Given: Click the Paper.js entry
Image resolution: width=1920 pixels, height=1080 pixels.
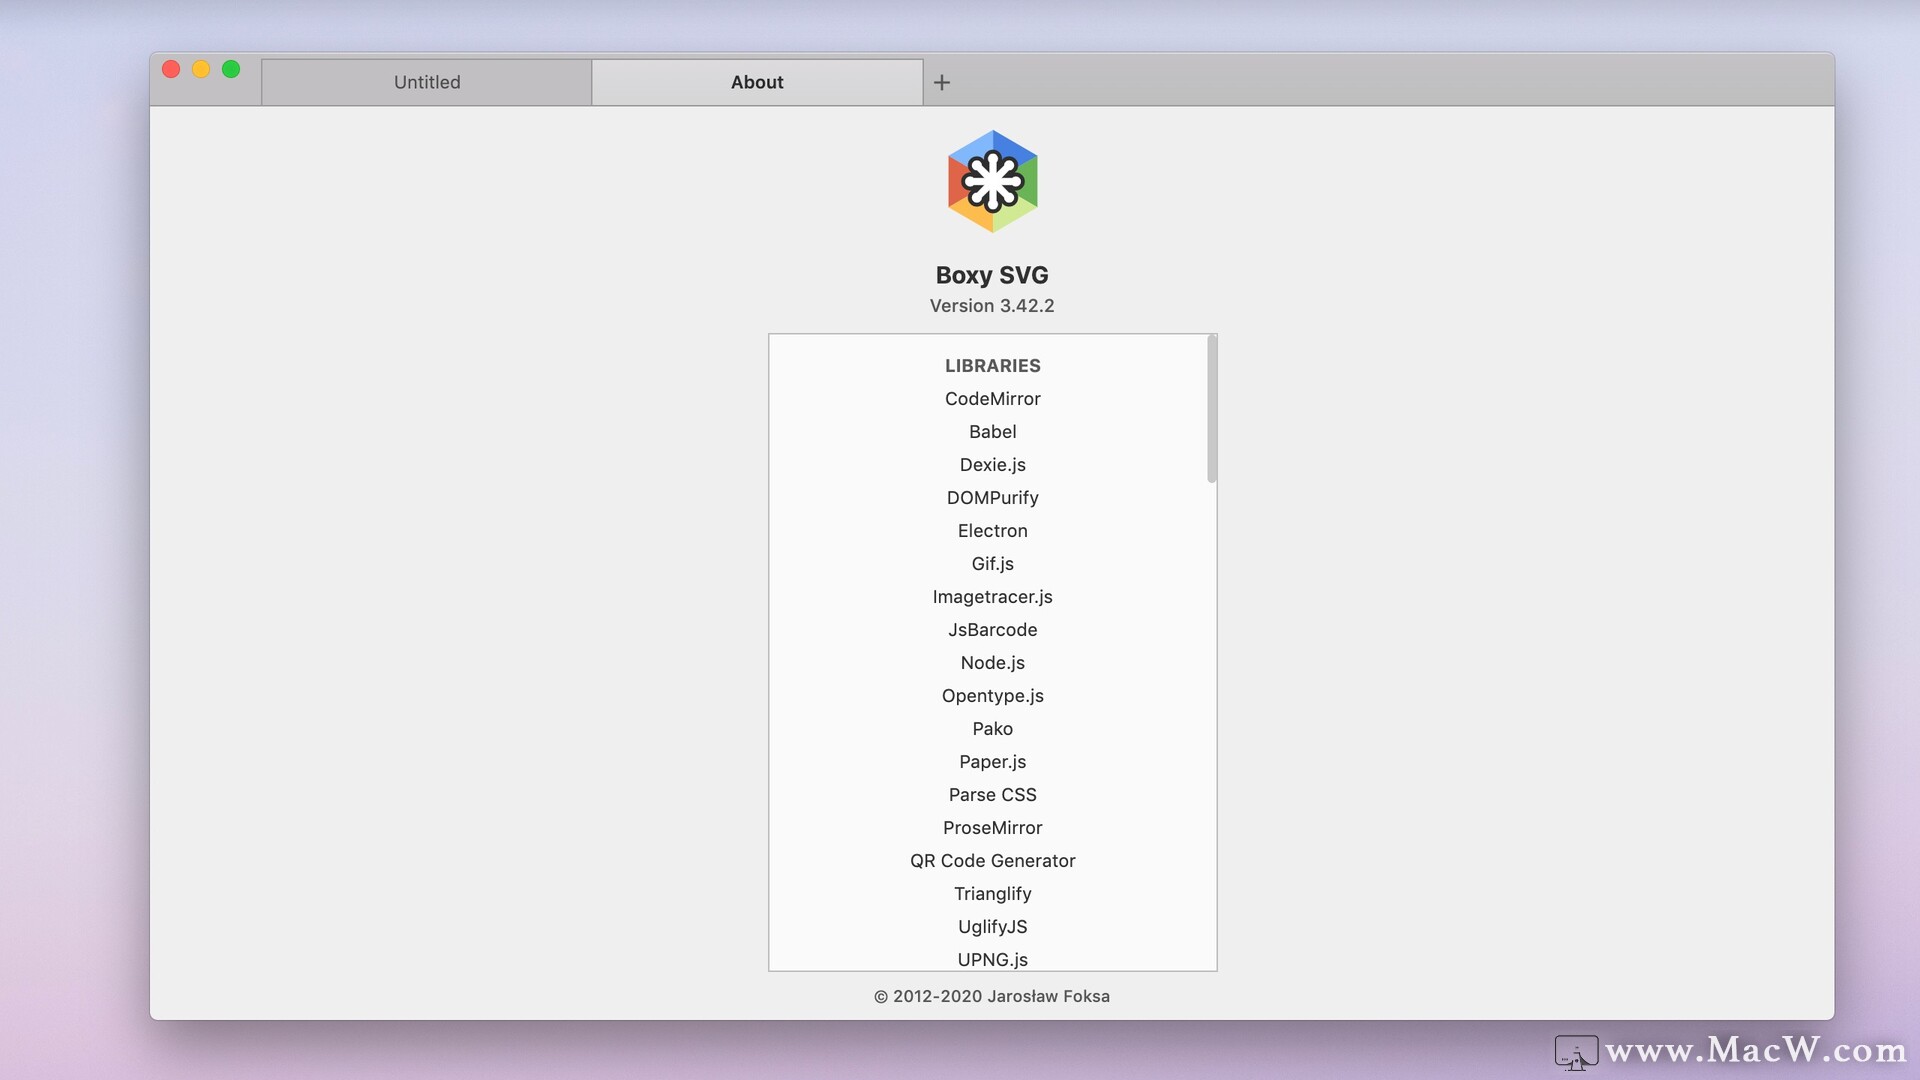Looking at the screenshot, I should coord(993,762).
